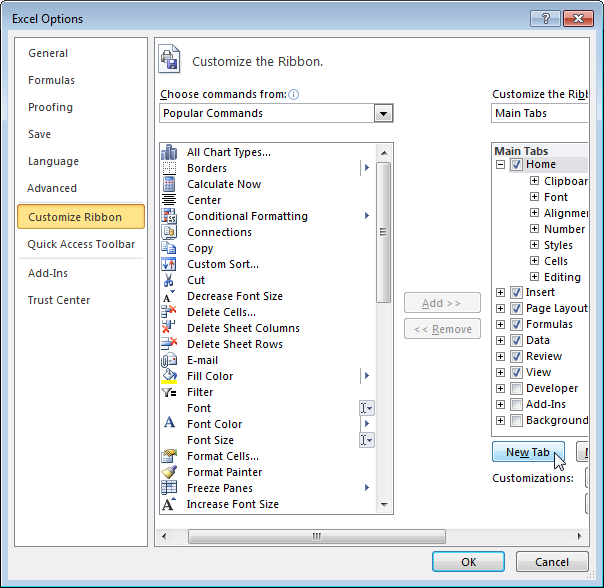Select the Decrease Font Size icon
This screenshot has width=604, height=588.
(x=169, y=296)
